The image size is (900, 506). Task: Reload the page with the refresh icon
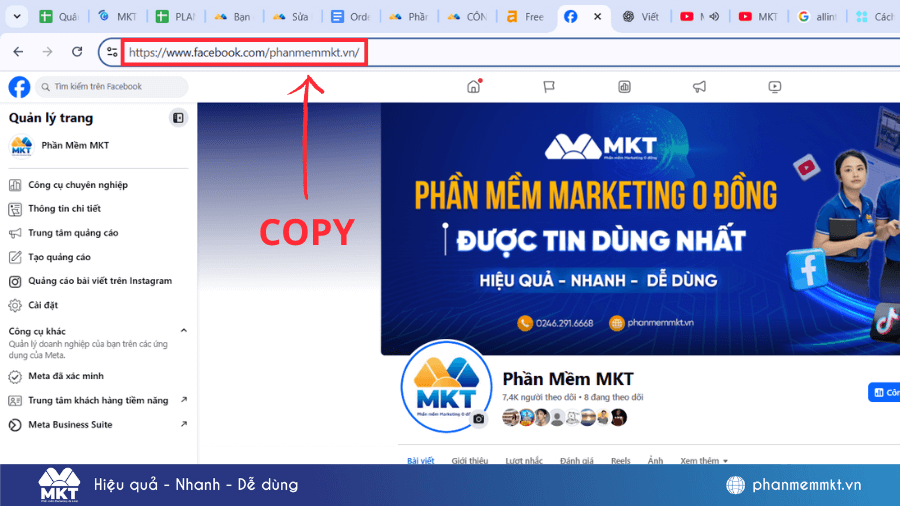(x=77, y=52)
